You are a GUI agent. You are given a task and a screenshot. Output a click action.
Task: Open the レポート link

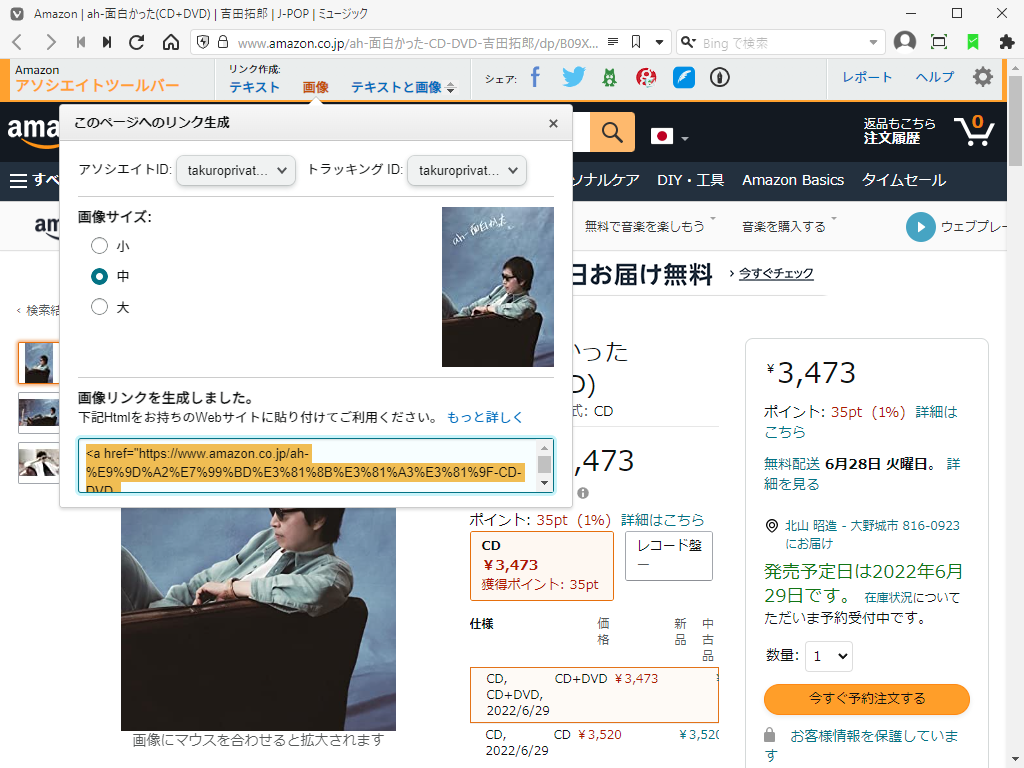click(x=867, y=77)
